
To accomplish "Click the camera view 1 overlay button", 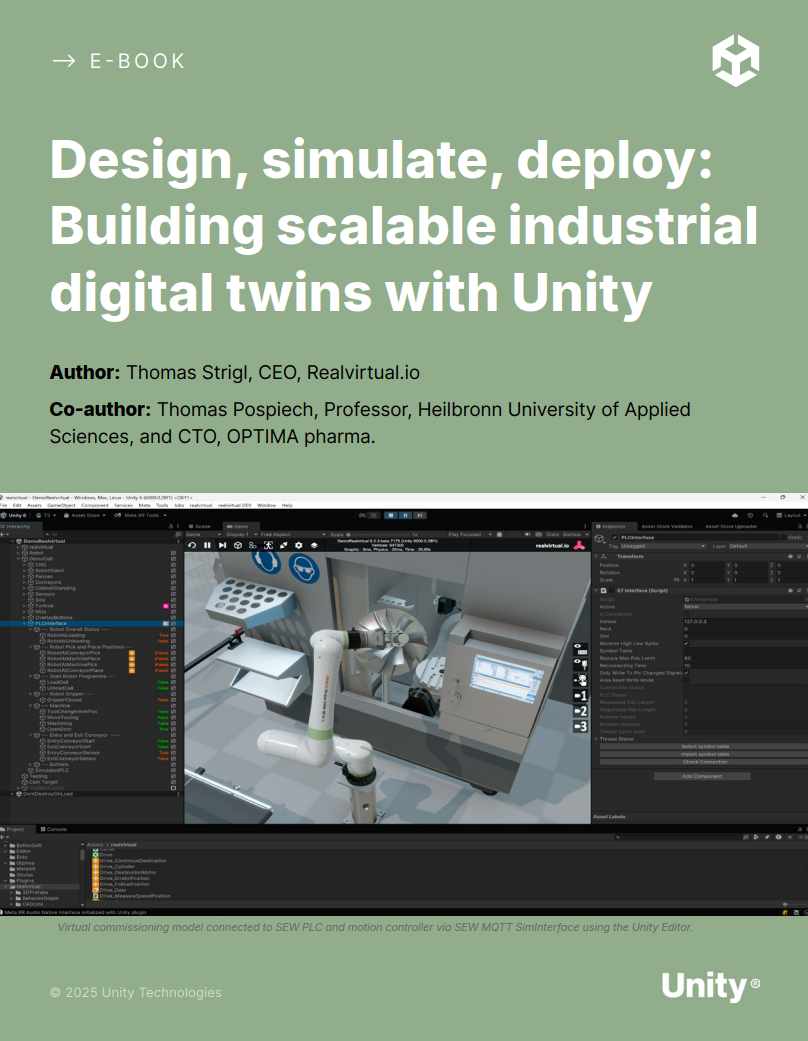I will tap(579, 695).
